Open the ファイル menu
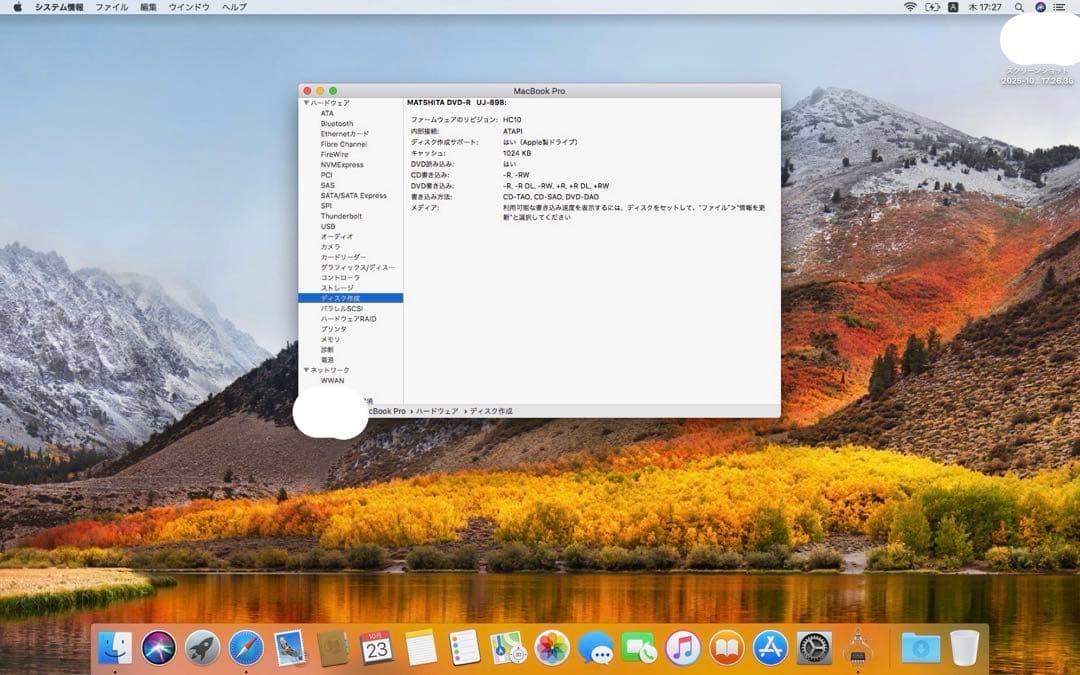Viewport: 1080px width, 675px height. coord(112,7)
